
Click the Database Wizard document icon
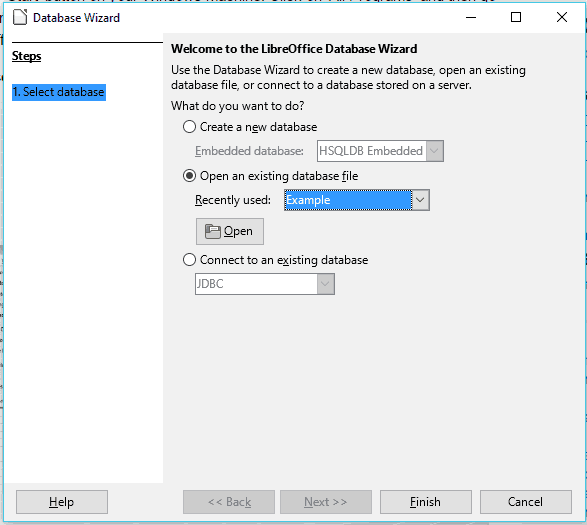[20, 17]
